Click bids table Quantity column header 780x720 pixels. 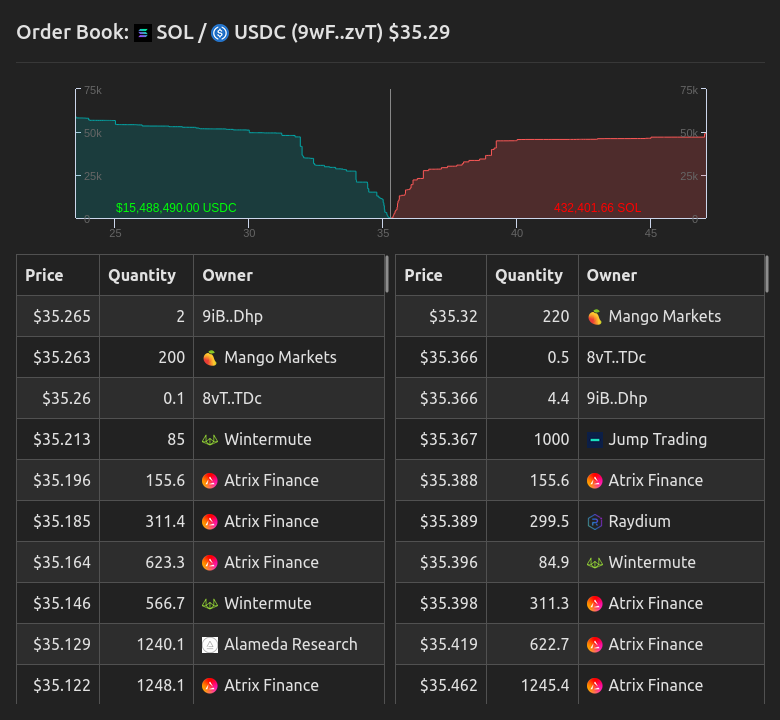(x=142, y=275)
